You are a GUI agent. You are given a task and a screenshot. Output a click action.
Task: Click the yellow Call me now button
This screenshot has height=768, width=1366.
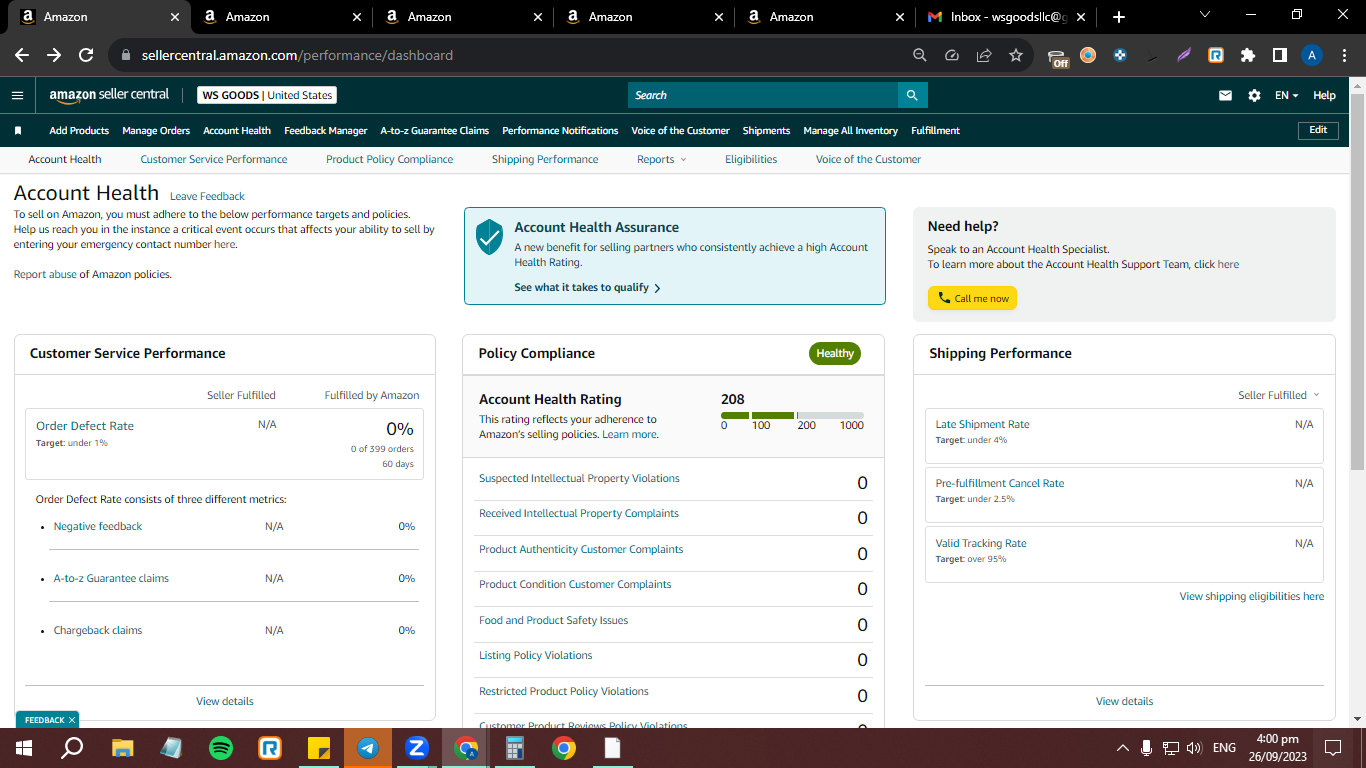972,298
